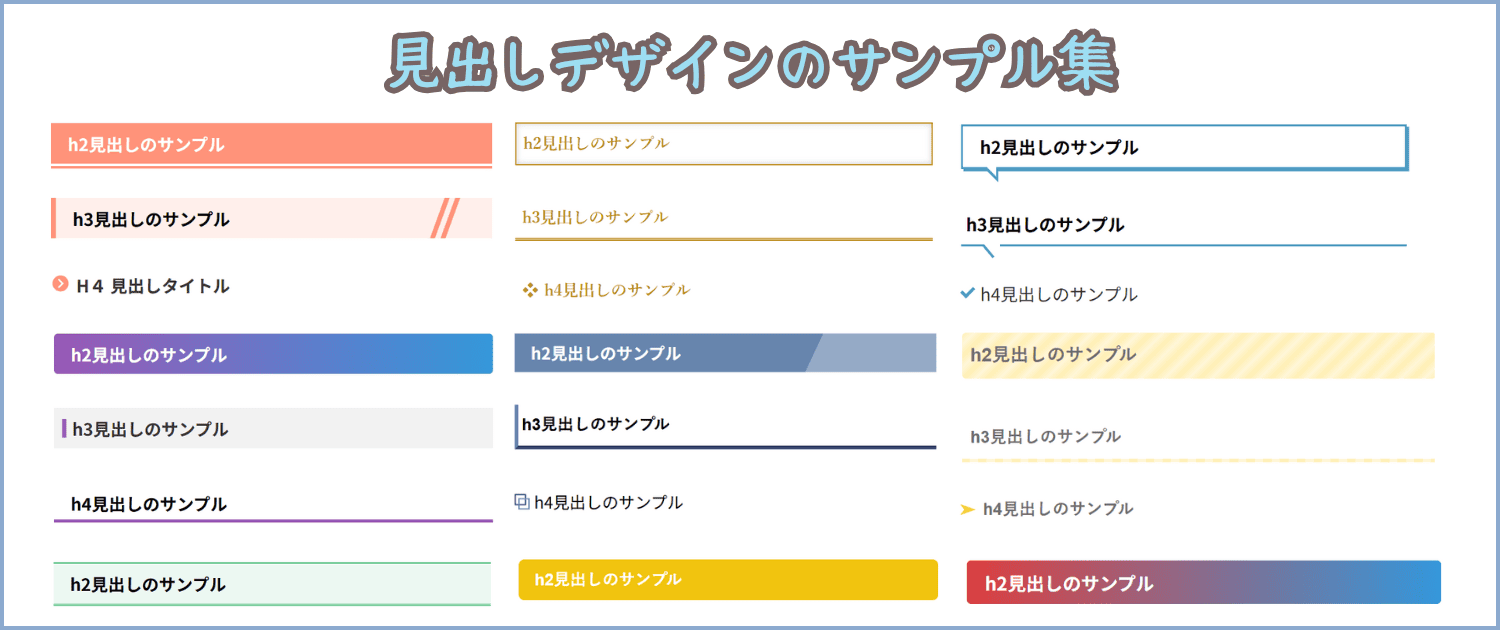
Task: Click the solid yellow h2 heading bar
Action: (x=727, y=579)
